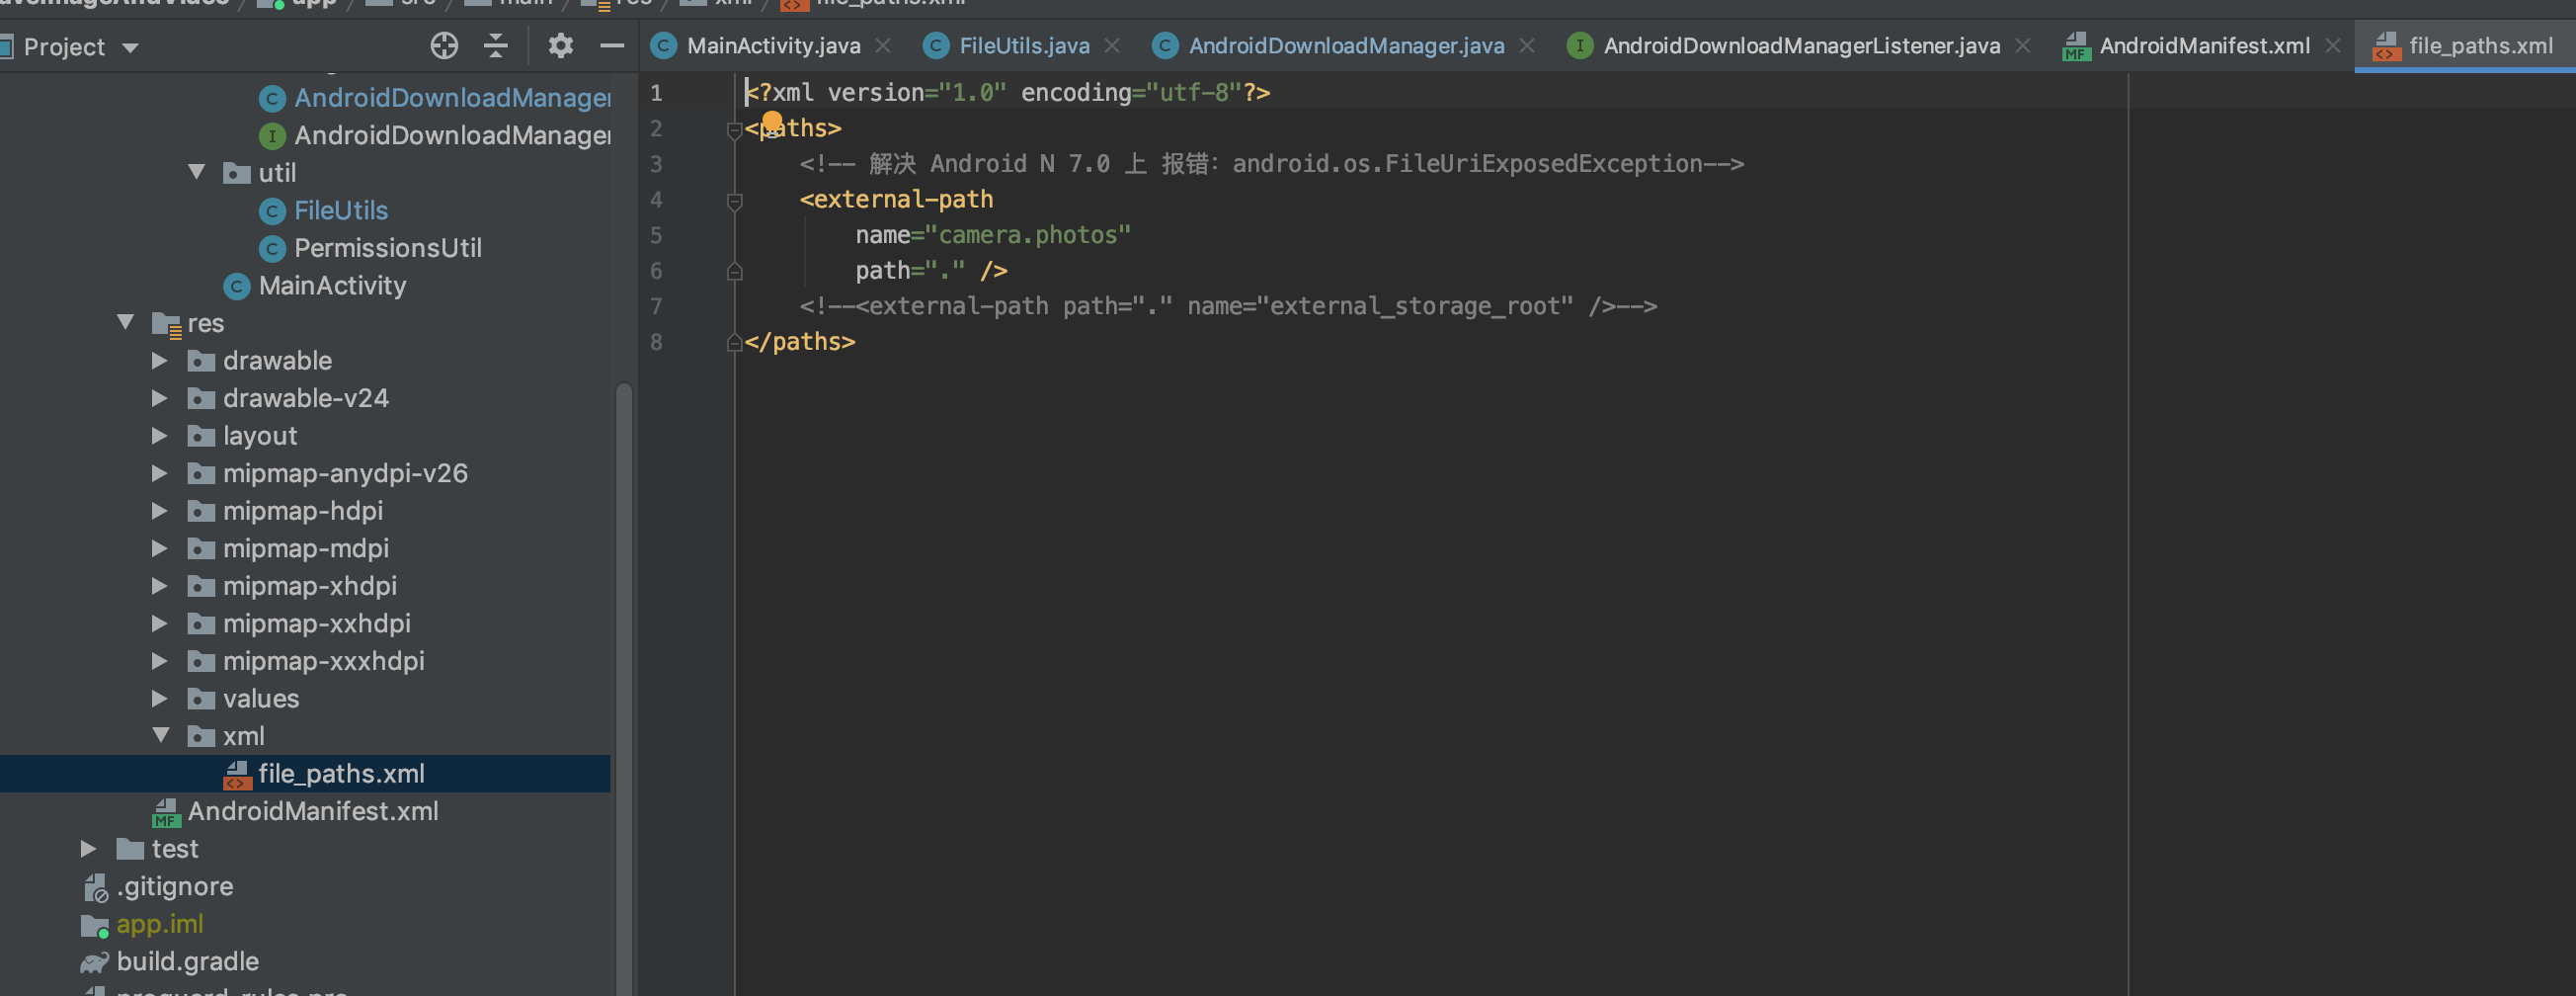Expand the test folder
The width and height of the screenshot is (2576, 996).
click(x=89, y=848)
